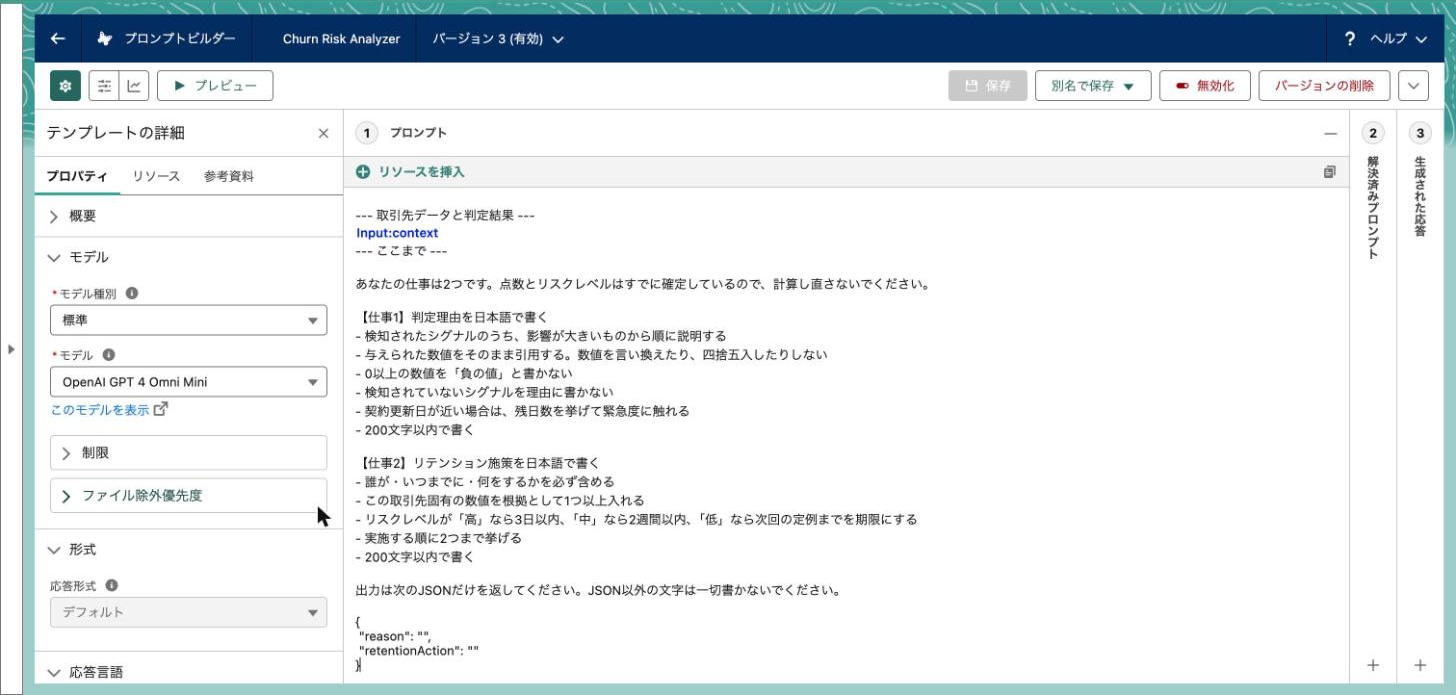Open the more actions chevron button
Image resolution: width=1456 pixels, height=695 pixels.
point(1413,86)
